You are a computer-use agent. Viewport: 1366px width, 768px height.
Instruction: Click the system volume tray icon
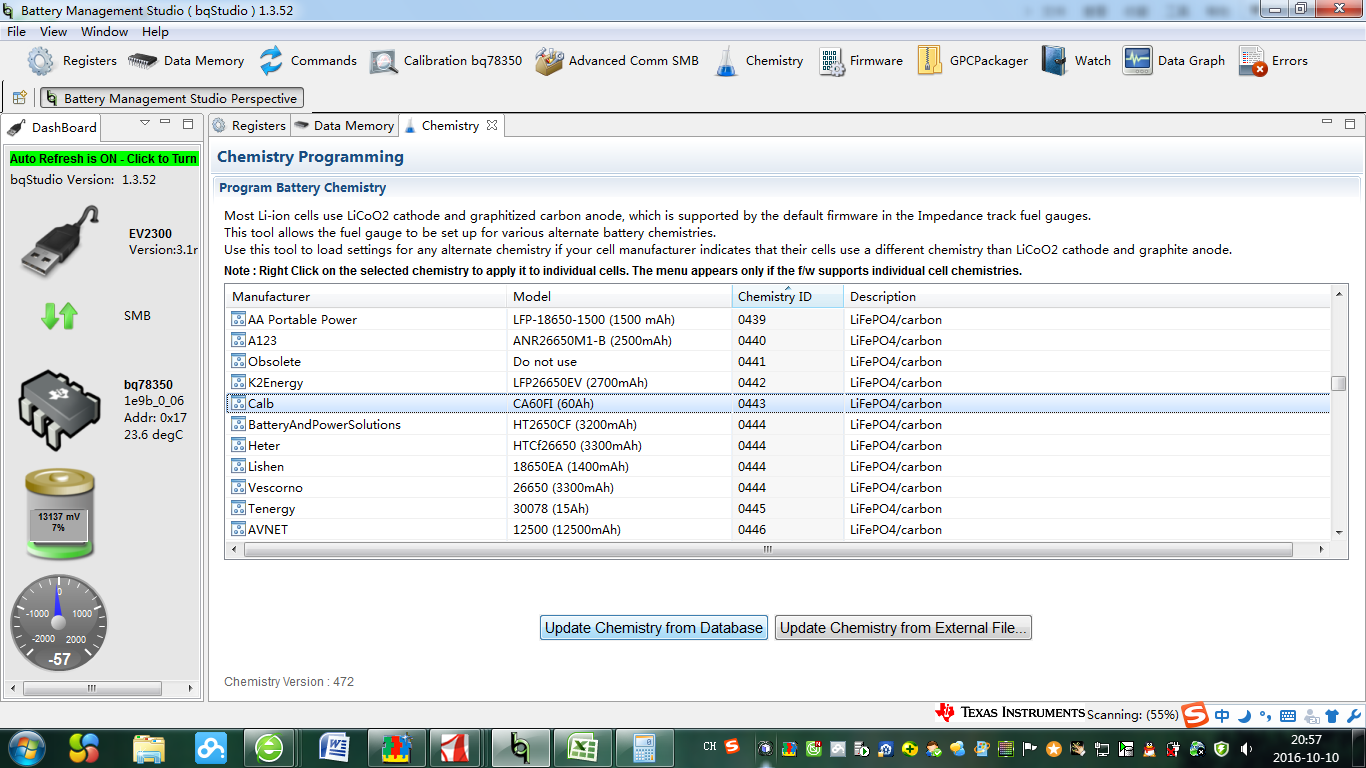point(1246,748)
